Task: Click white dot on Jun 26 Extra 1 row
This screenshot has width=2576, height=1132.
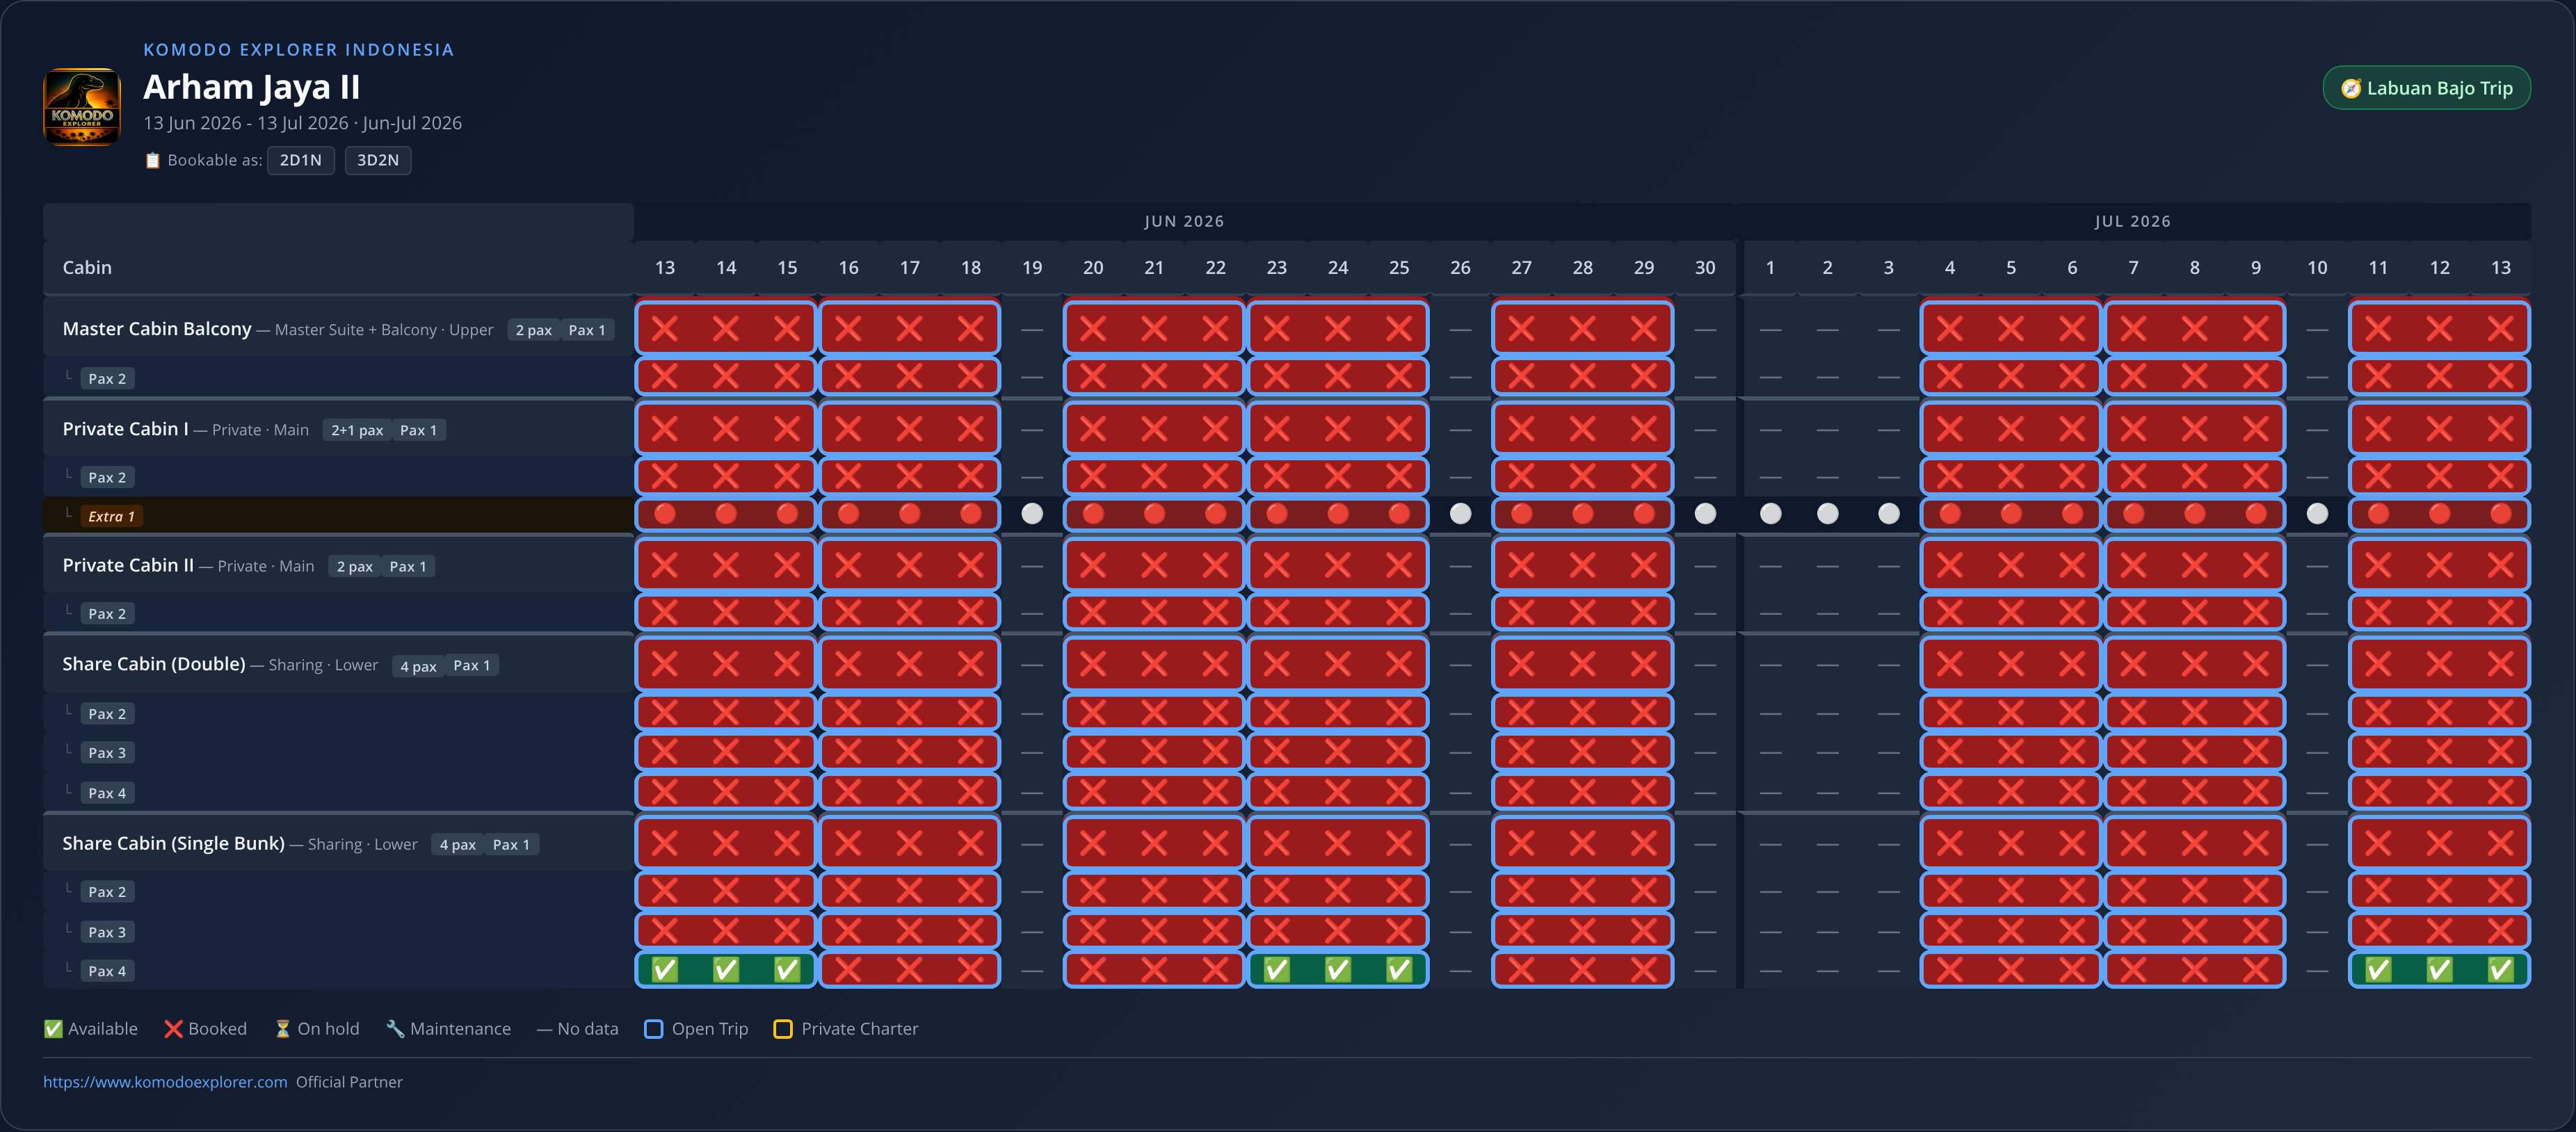Action: 1460,514
